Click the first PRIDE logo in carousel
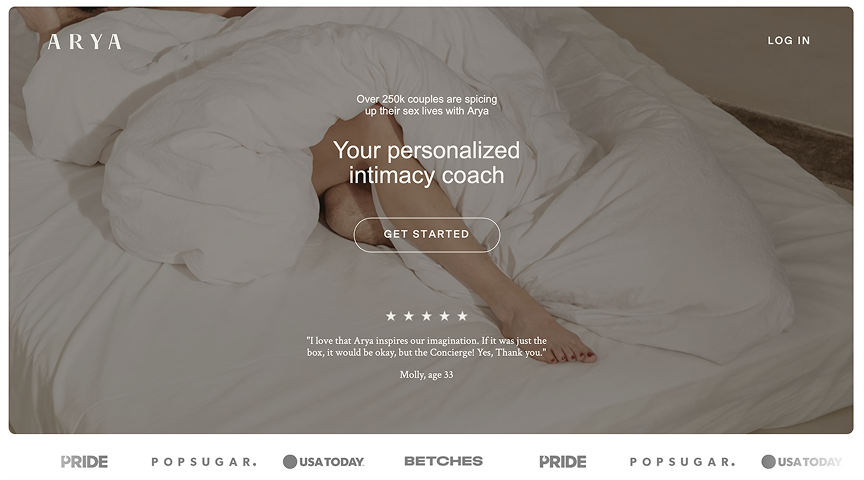 pyautogui.click(x=84, y=462)
